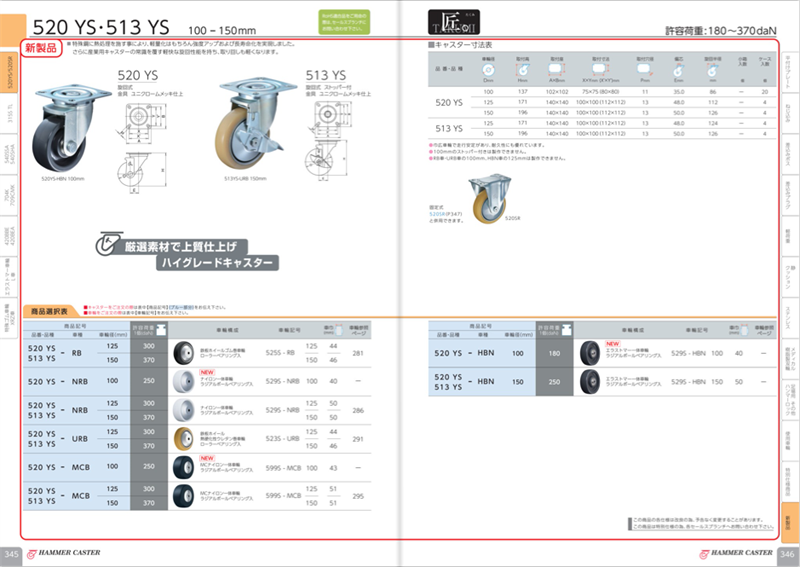This screenshot has height=567, width=800.
Task: Click page number 345
Action: pos(11,554)
